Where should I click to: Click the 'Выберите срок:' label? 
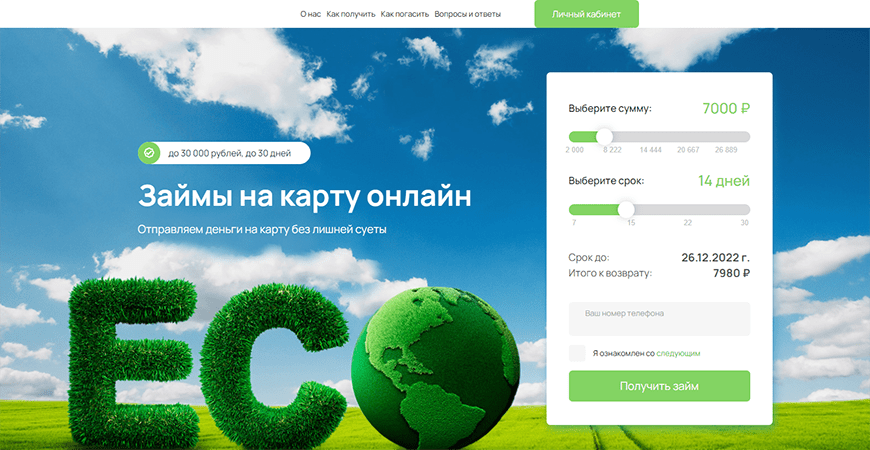[606, 181]
